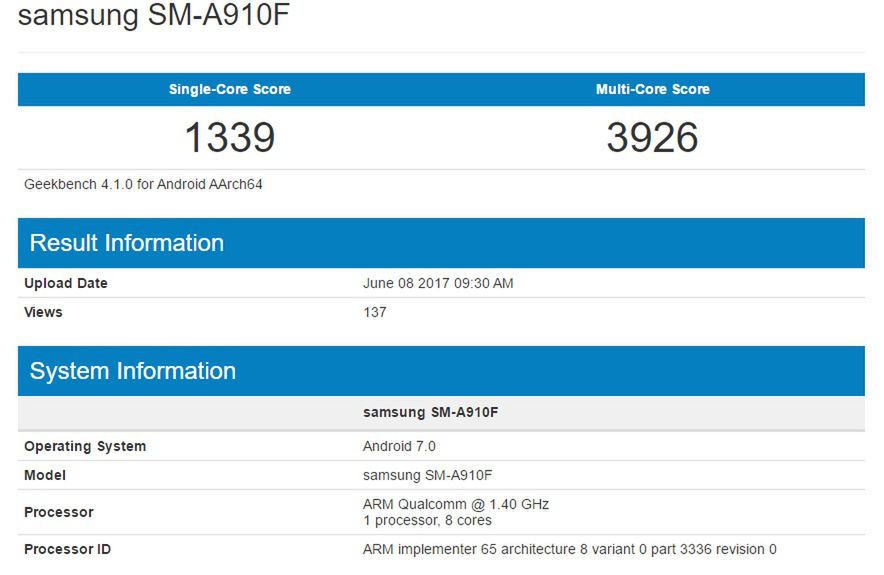Click the Single-Core Score header
884x575 pixels.
pos(230,89)
